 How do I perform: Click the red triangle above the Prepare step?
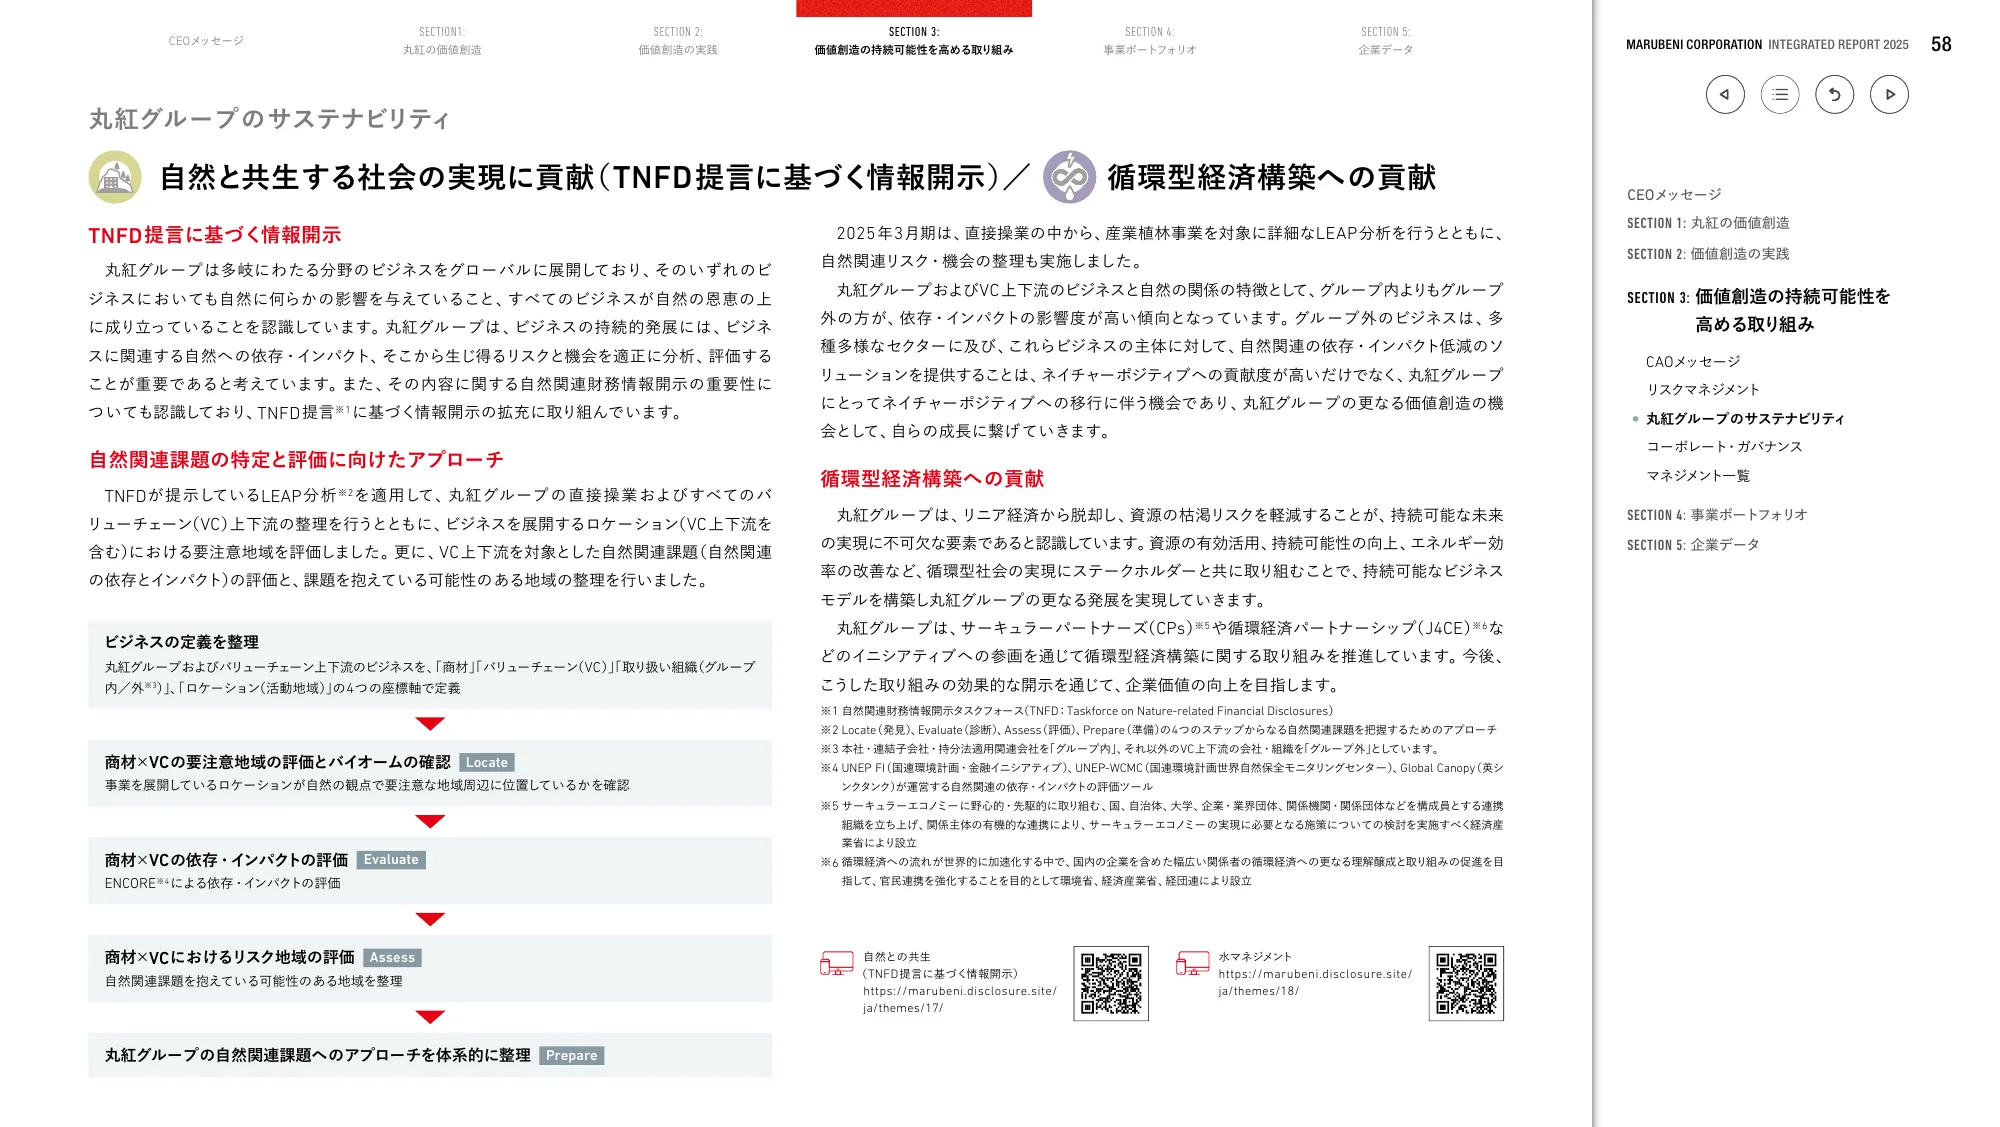point(430,1019)
